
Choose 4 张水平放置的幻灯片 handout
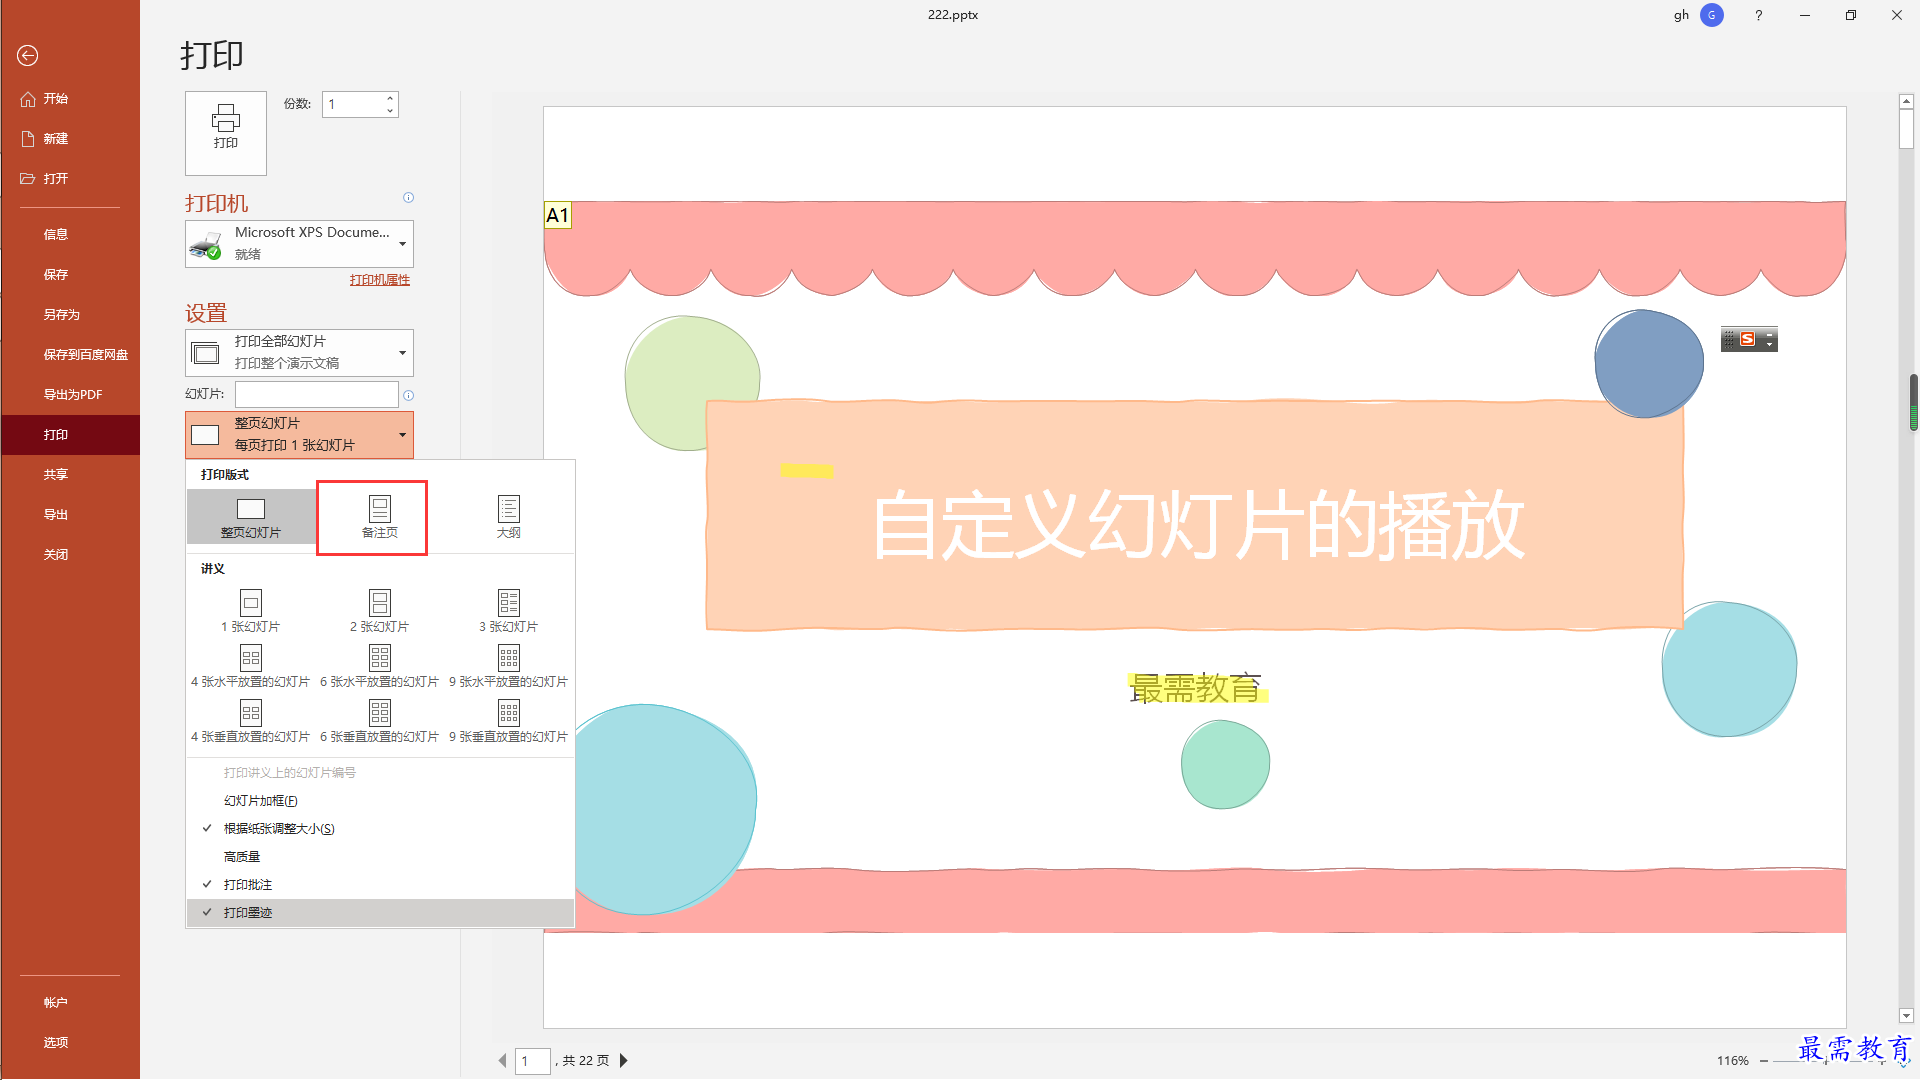[x=251, y=666]
